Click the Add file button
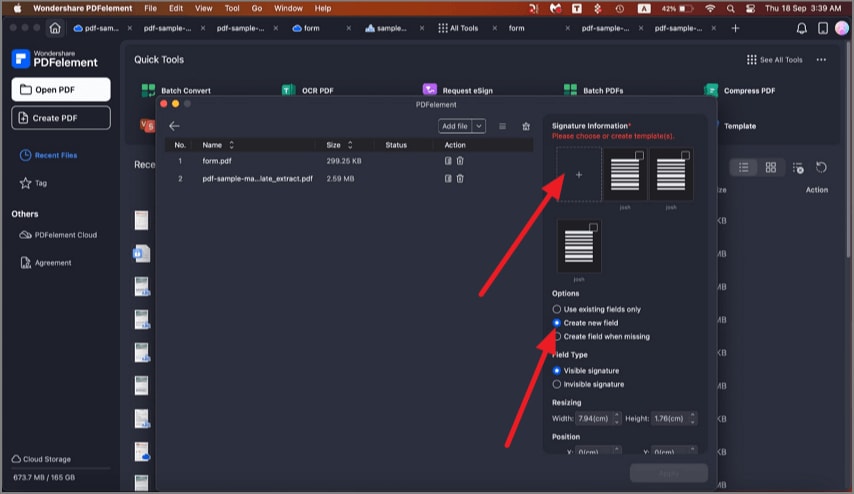This screenshot has height=494, width=854. [x=455, y=126]
